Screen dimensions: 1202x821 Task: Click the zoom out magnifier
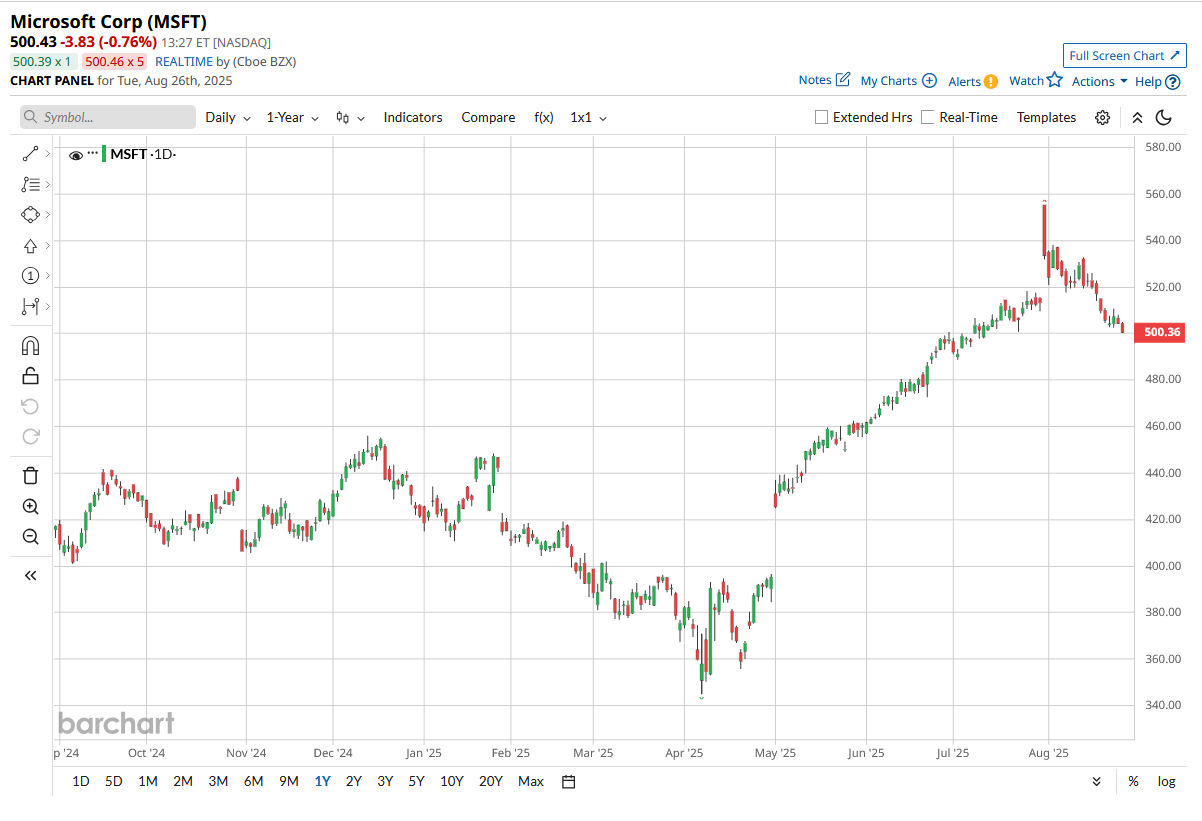click(x=30, y=537)
